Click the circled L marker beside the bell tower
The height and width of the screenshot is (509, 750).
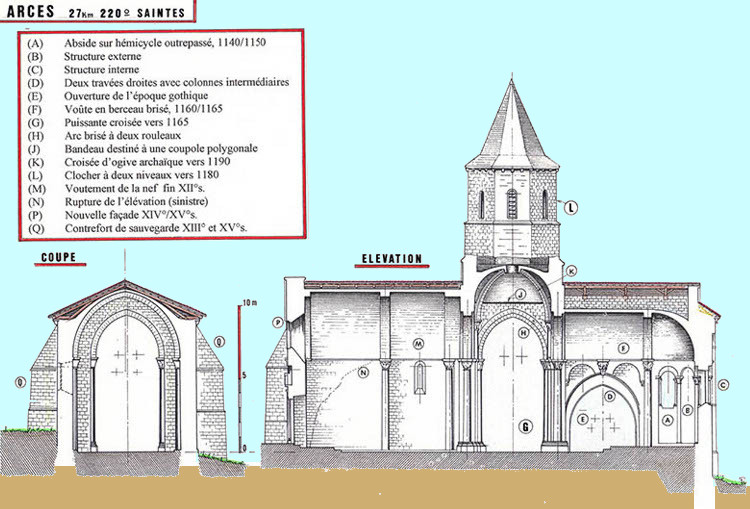coord(571,208)
